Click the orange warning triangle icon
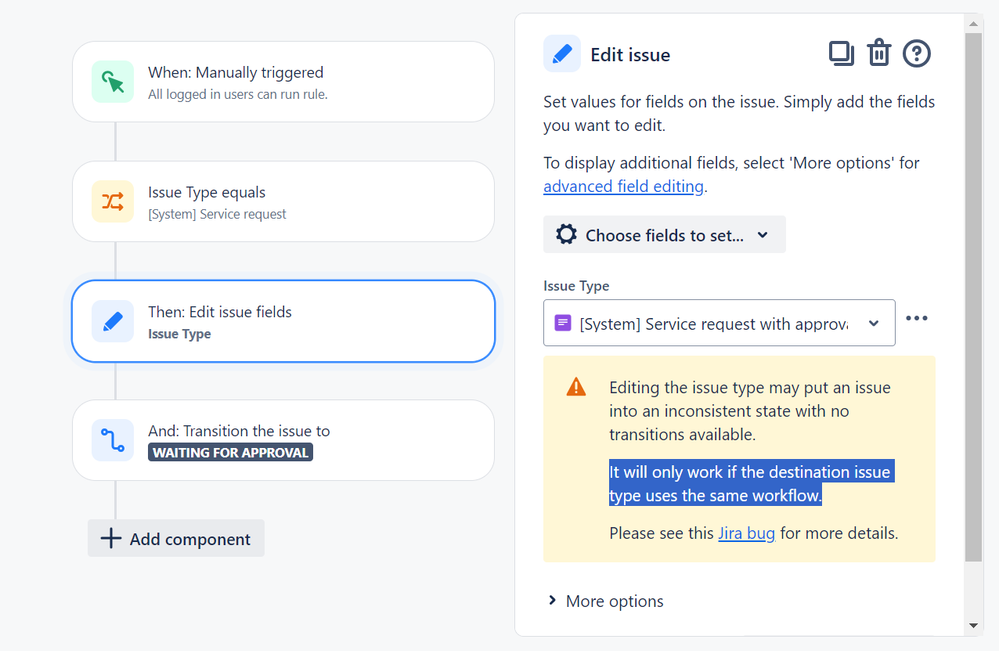 [576, 387]
